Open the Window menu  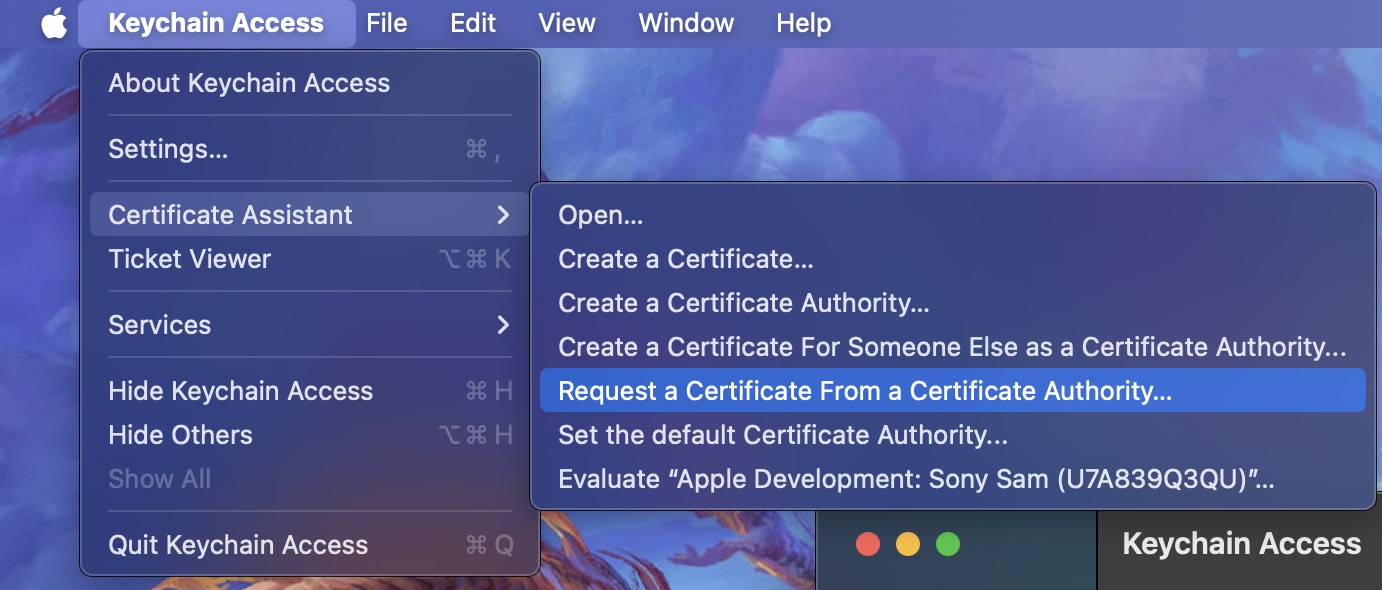[x=686, y=23]
